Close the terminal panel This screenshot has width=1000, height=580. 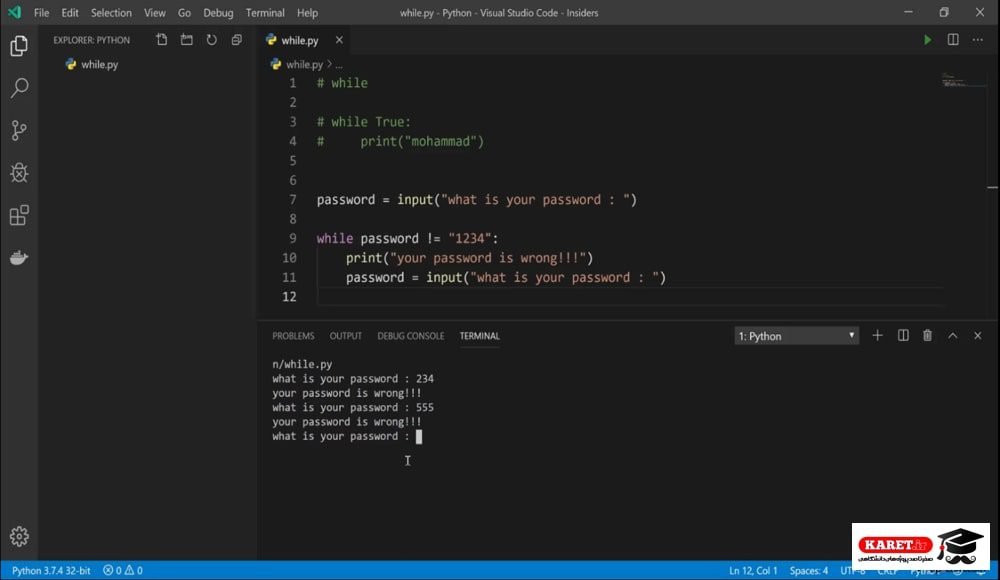pyautogui.click(x=978, y=336)
